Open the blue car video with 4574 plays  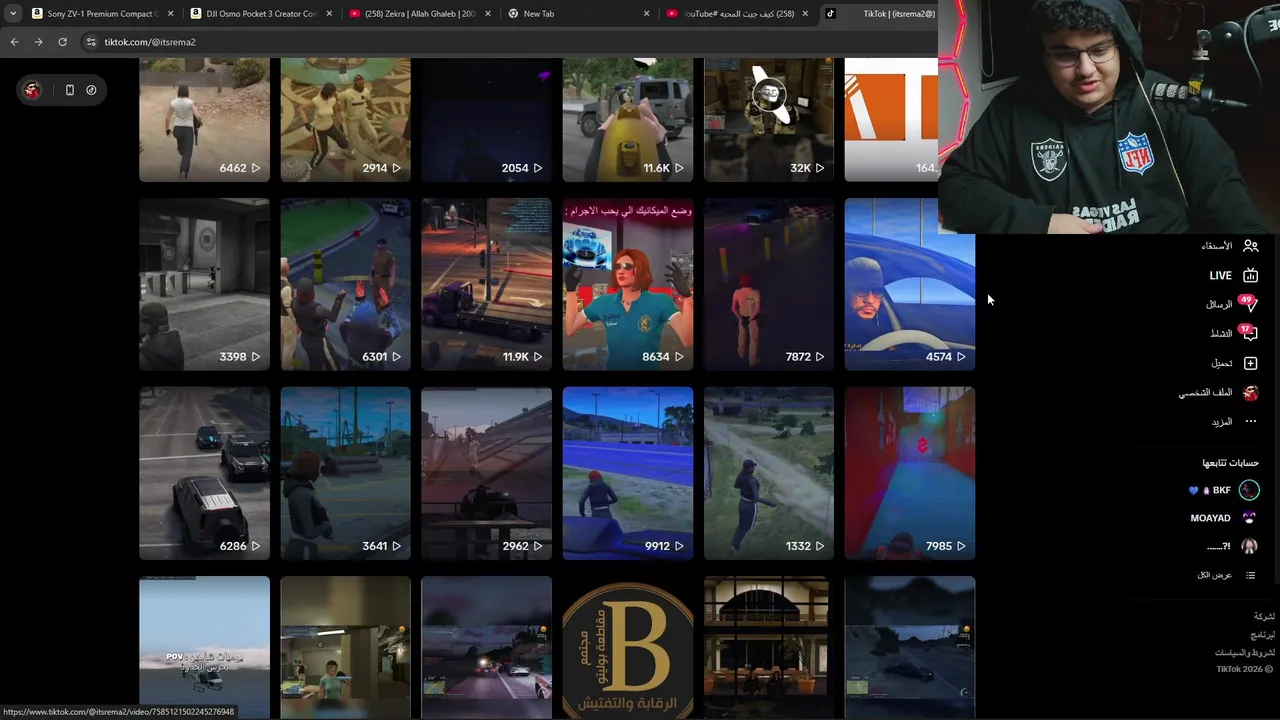click(909, 284)
